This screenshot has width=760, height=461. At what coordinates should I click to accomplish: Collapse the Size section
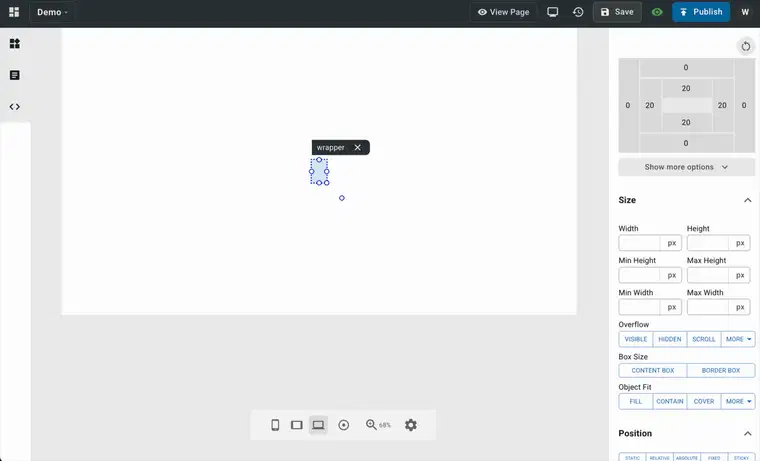(x=747, y=200)
